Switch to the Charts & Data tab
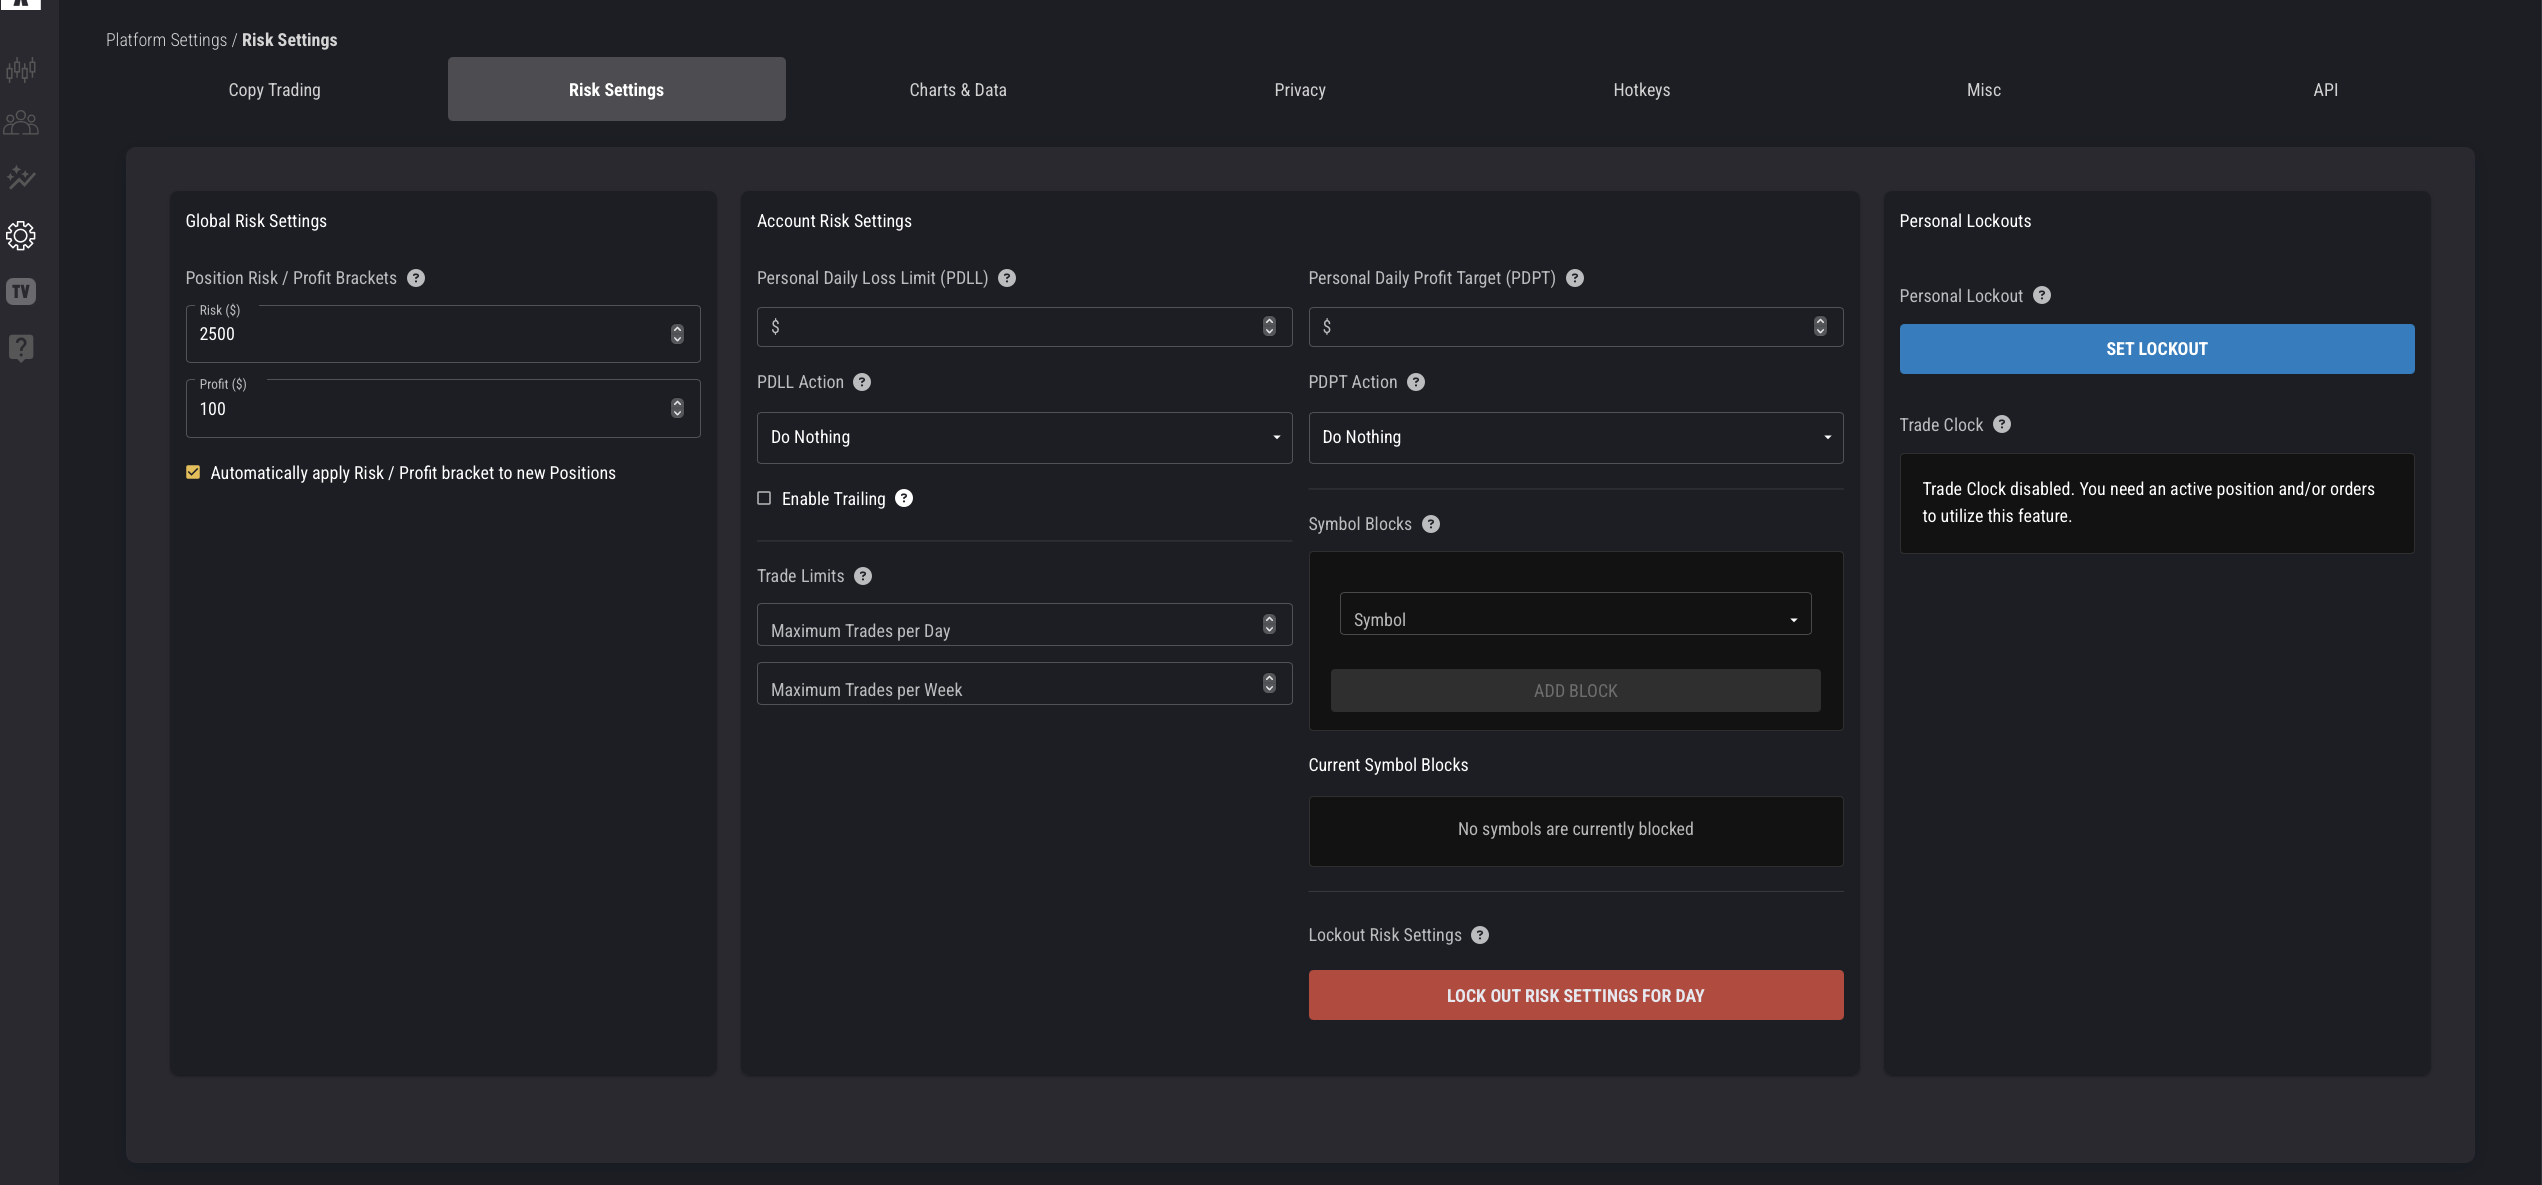2542x1185 pixels. 957,90
